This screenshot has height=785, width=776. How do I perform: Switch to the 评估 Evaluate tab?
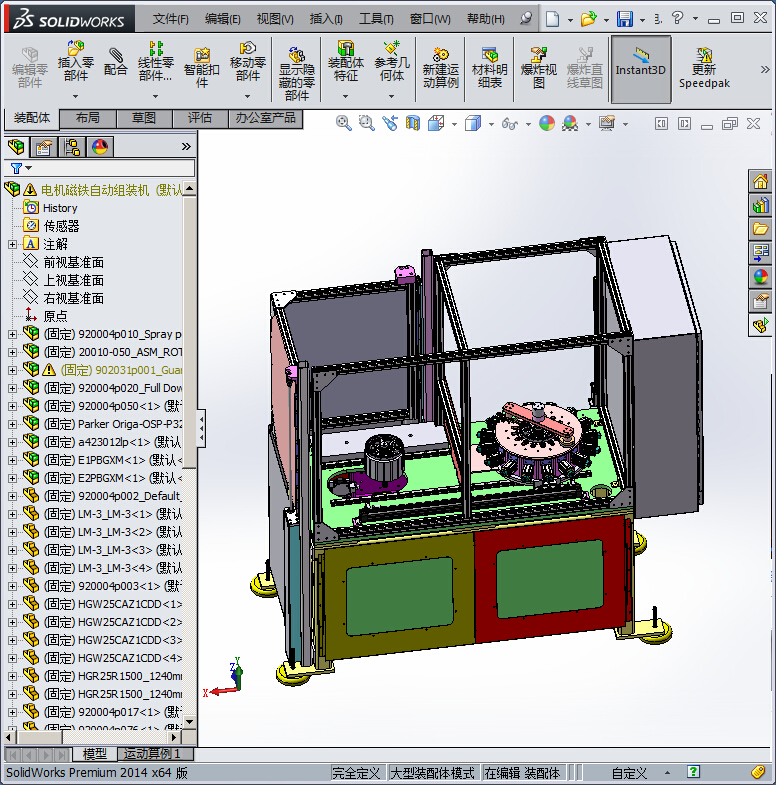point(200,119)
